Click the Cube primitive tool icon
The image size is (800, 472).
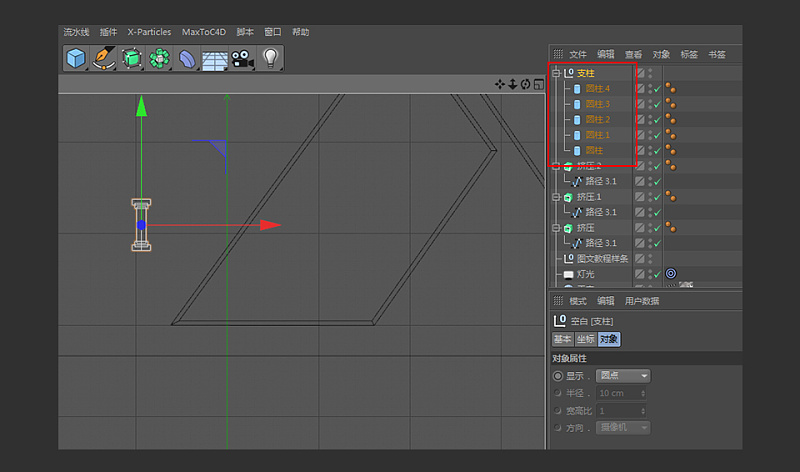(x=76, y=58)
